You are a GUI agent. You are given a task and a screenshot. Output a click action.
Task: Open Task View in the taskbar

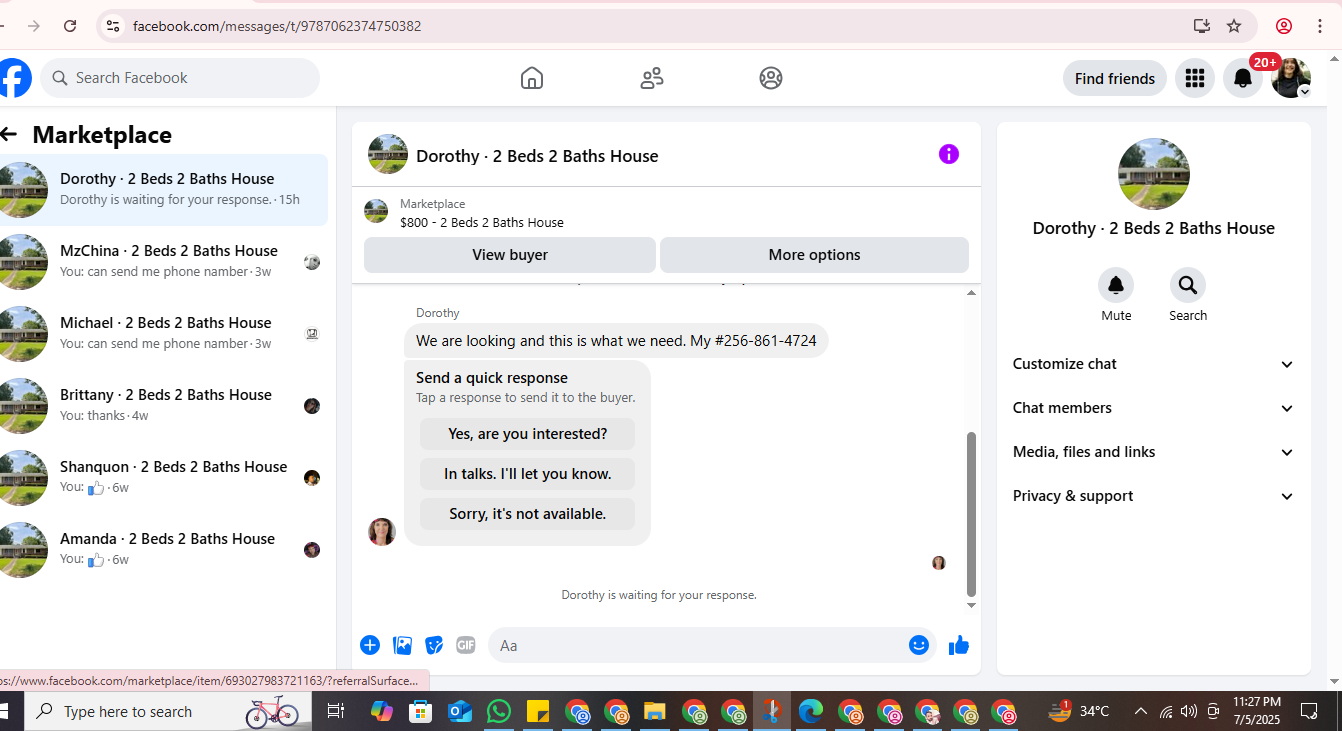(336, 711)
